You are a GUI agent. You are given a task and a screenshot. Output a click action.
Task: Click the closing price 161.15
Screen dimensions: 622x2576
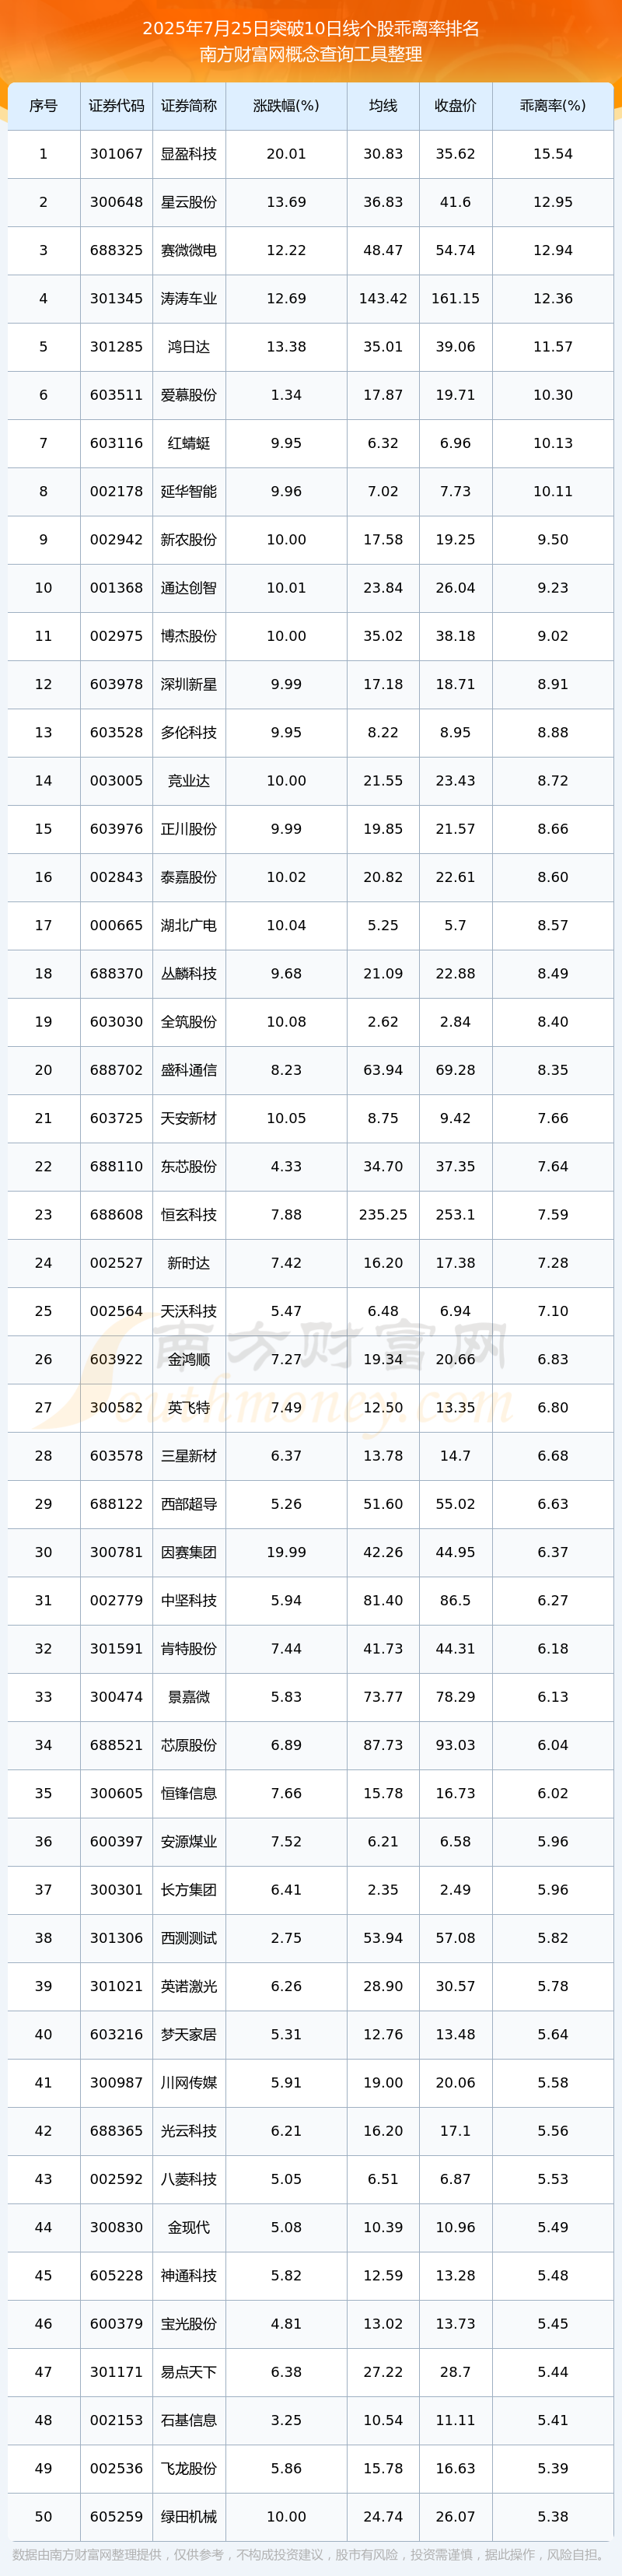tap(455, 298)
